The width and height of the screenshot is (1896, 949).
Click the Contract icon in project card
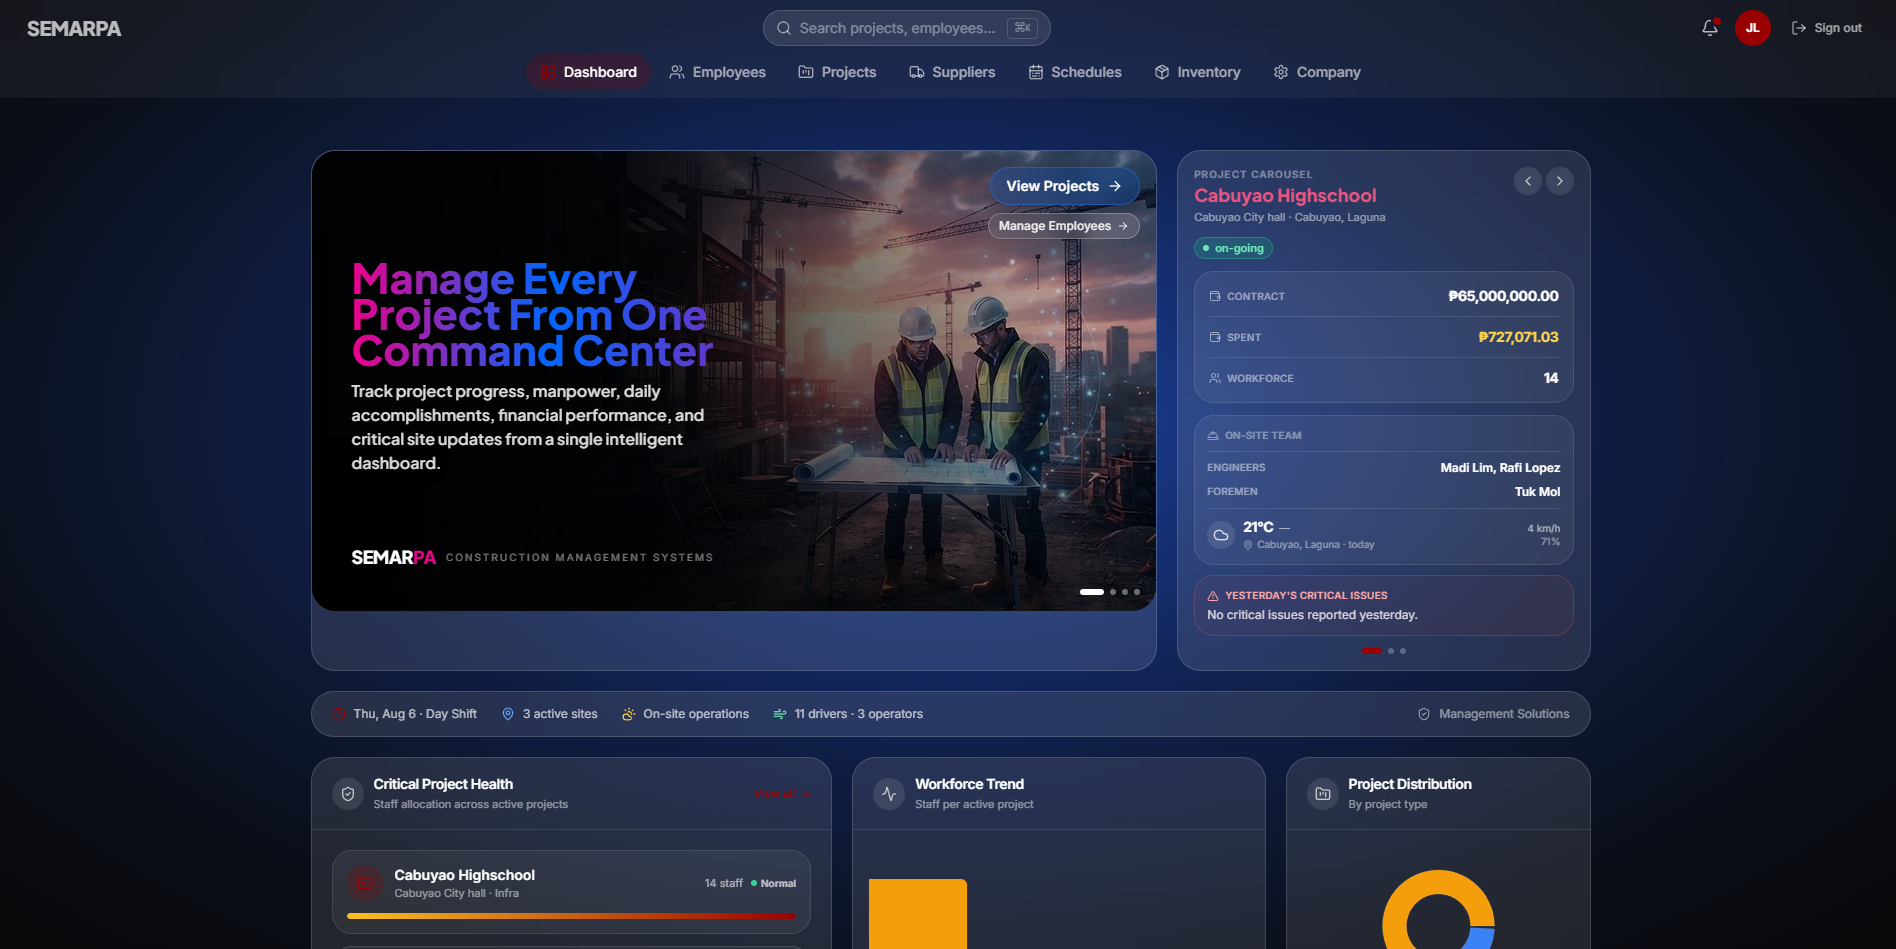(x=1215, y=296)
